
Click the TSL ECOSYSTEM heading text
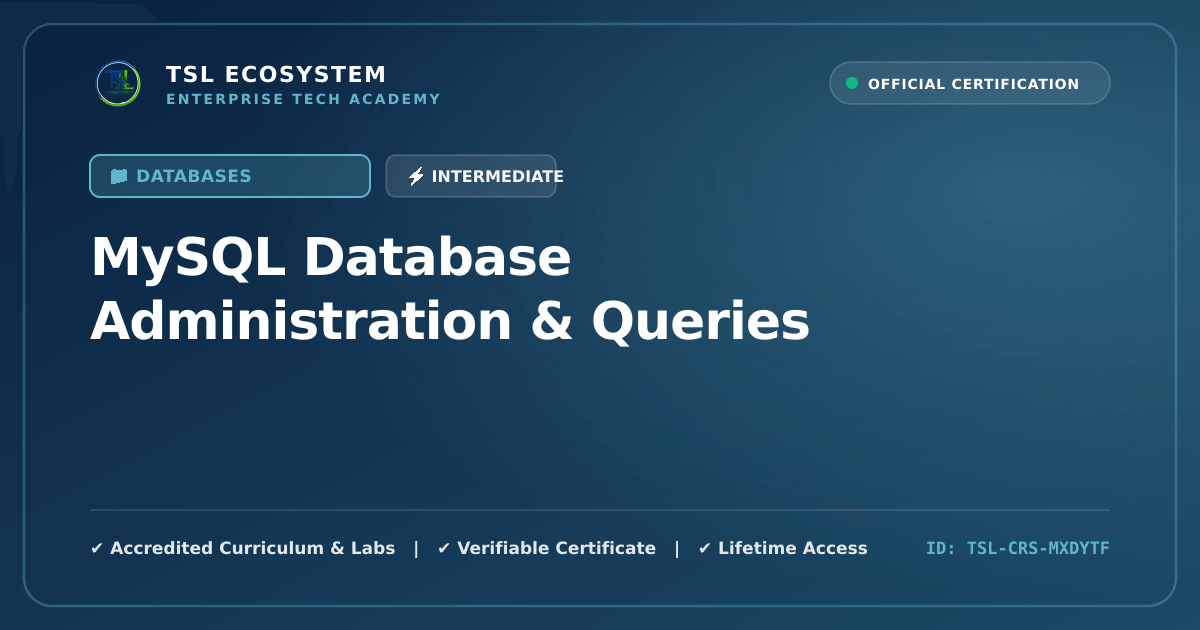276,75
